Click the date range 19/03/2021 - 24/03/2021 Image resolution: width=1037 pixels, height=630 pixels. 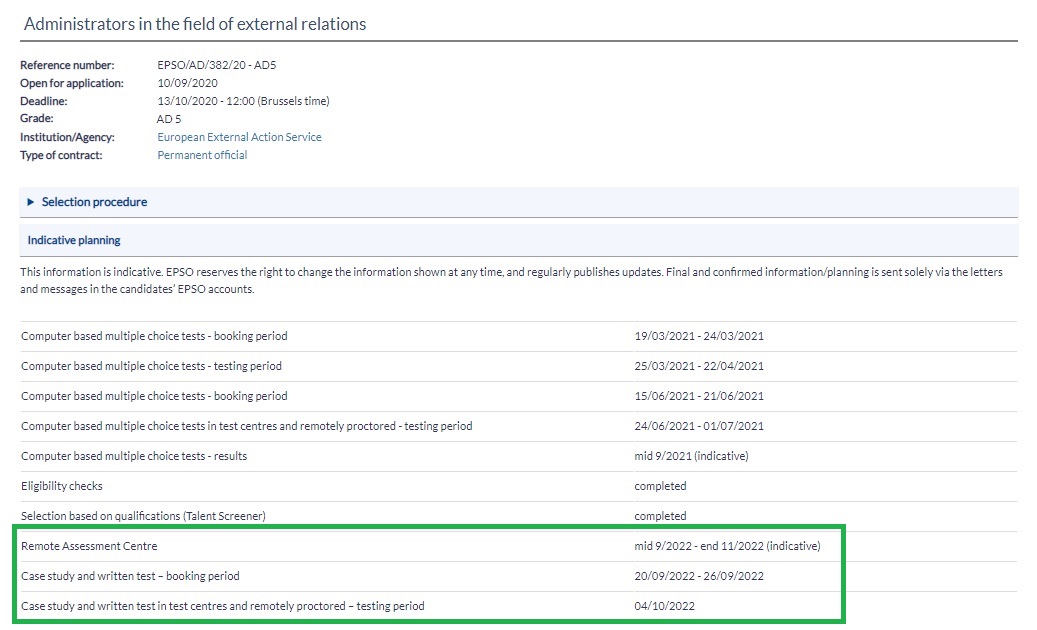[x=698, y=336]
